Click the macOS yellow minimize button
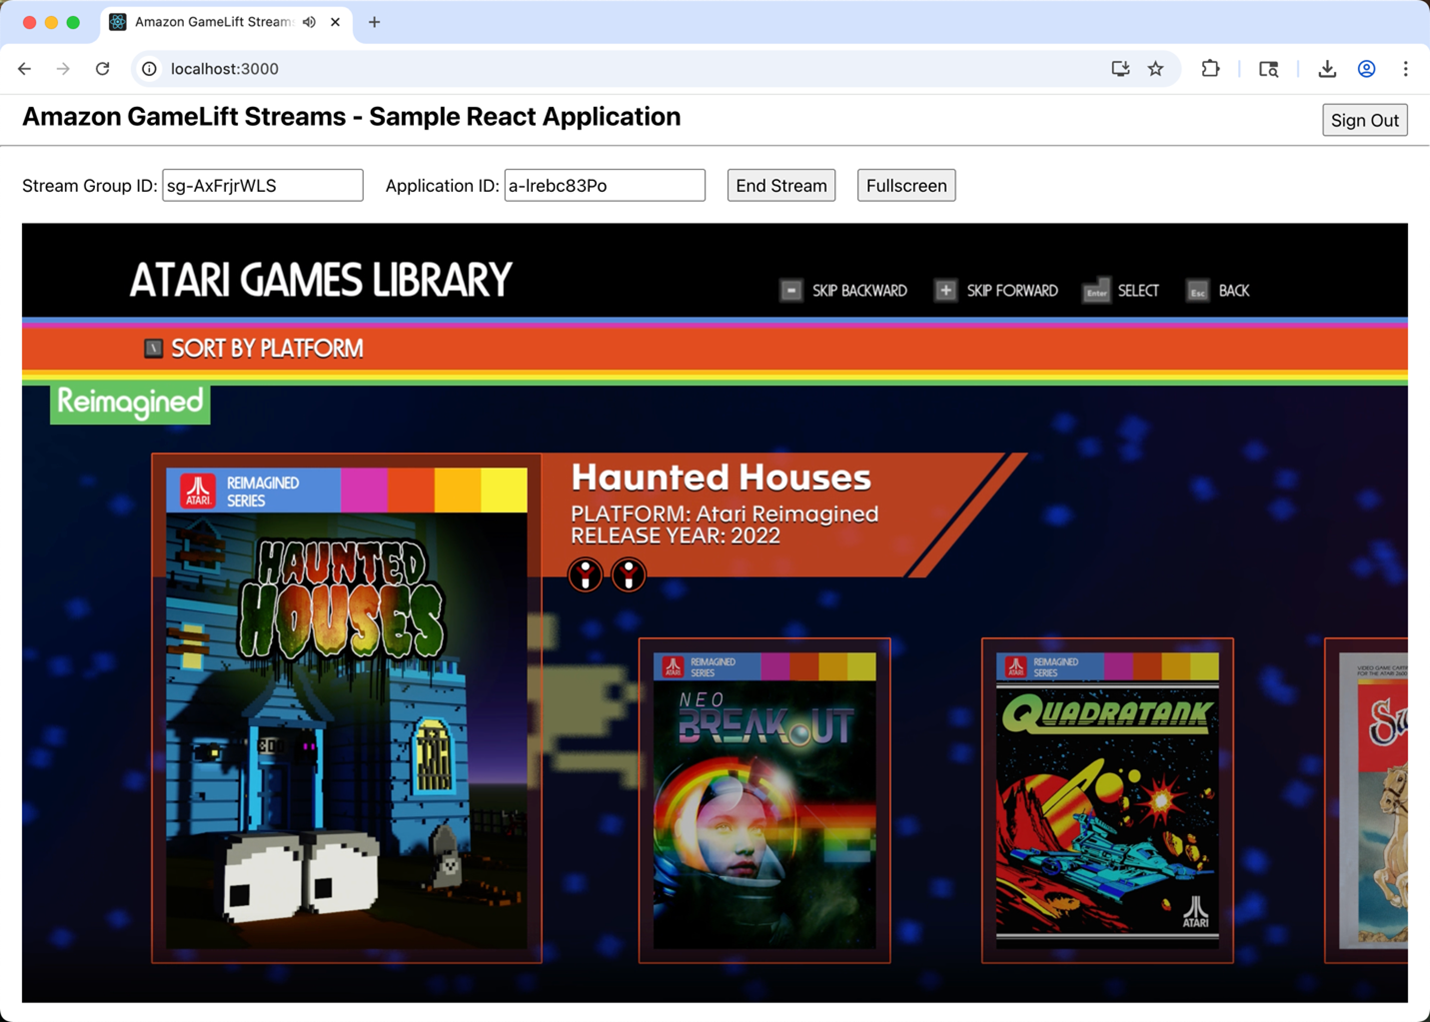This screenshot has height=1022, width=1430. 51,22
